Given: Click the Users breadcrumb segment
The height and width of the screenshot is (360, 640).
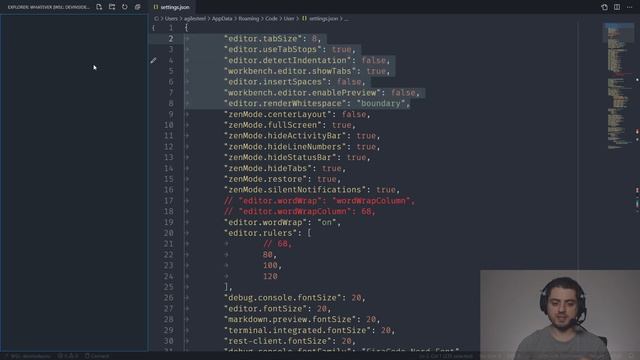Looking at the screenshot, I should click(171, 18).
